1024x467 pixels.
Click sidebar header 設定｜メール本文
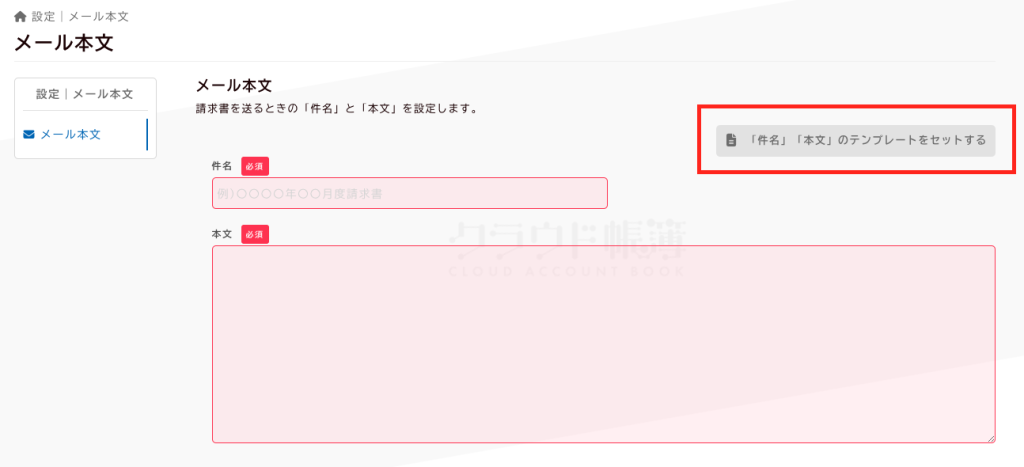pyautogui.click(x=85, y=94)
